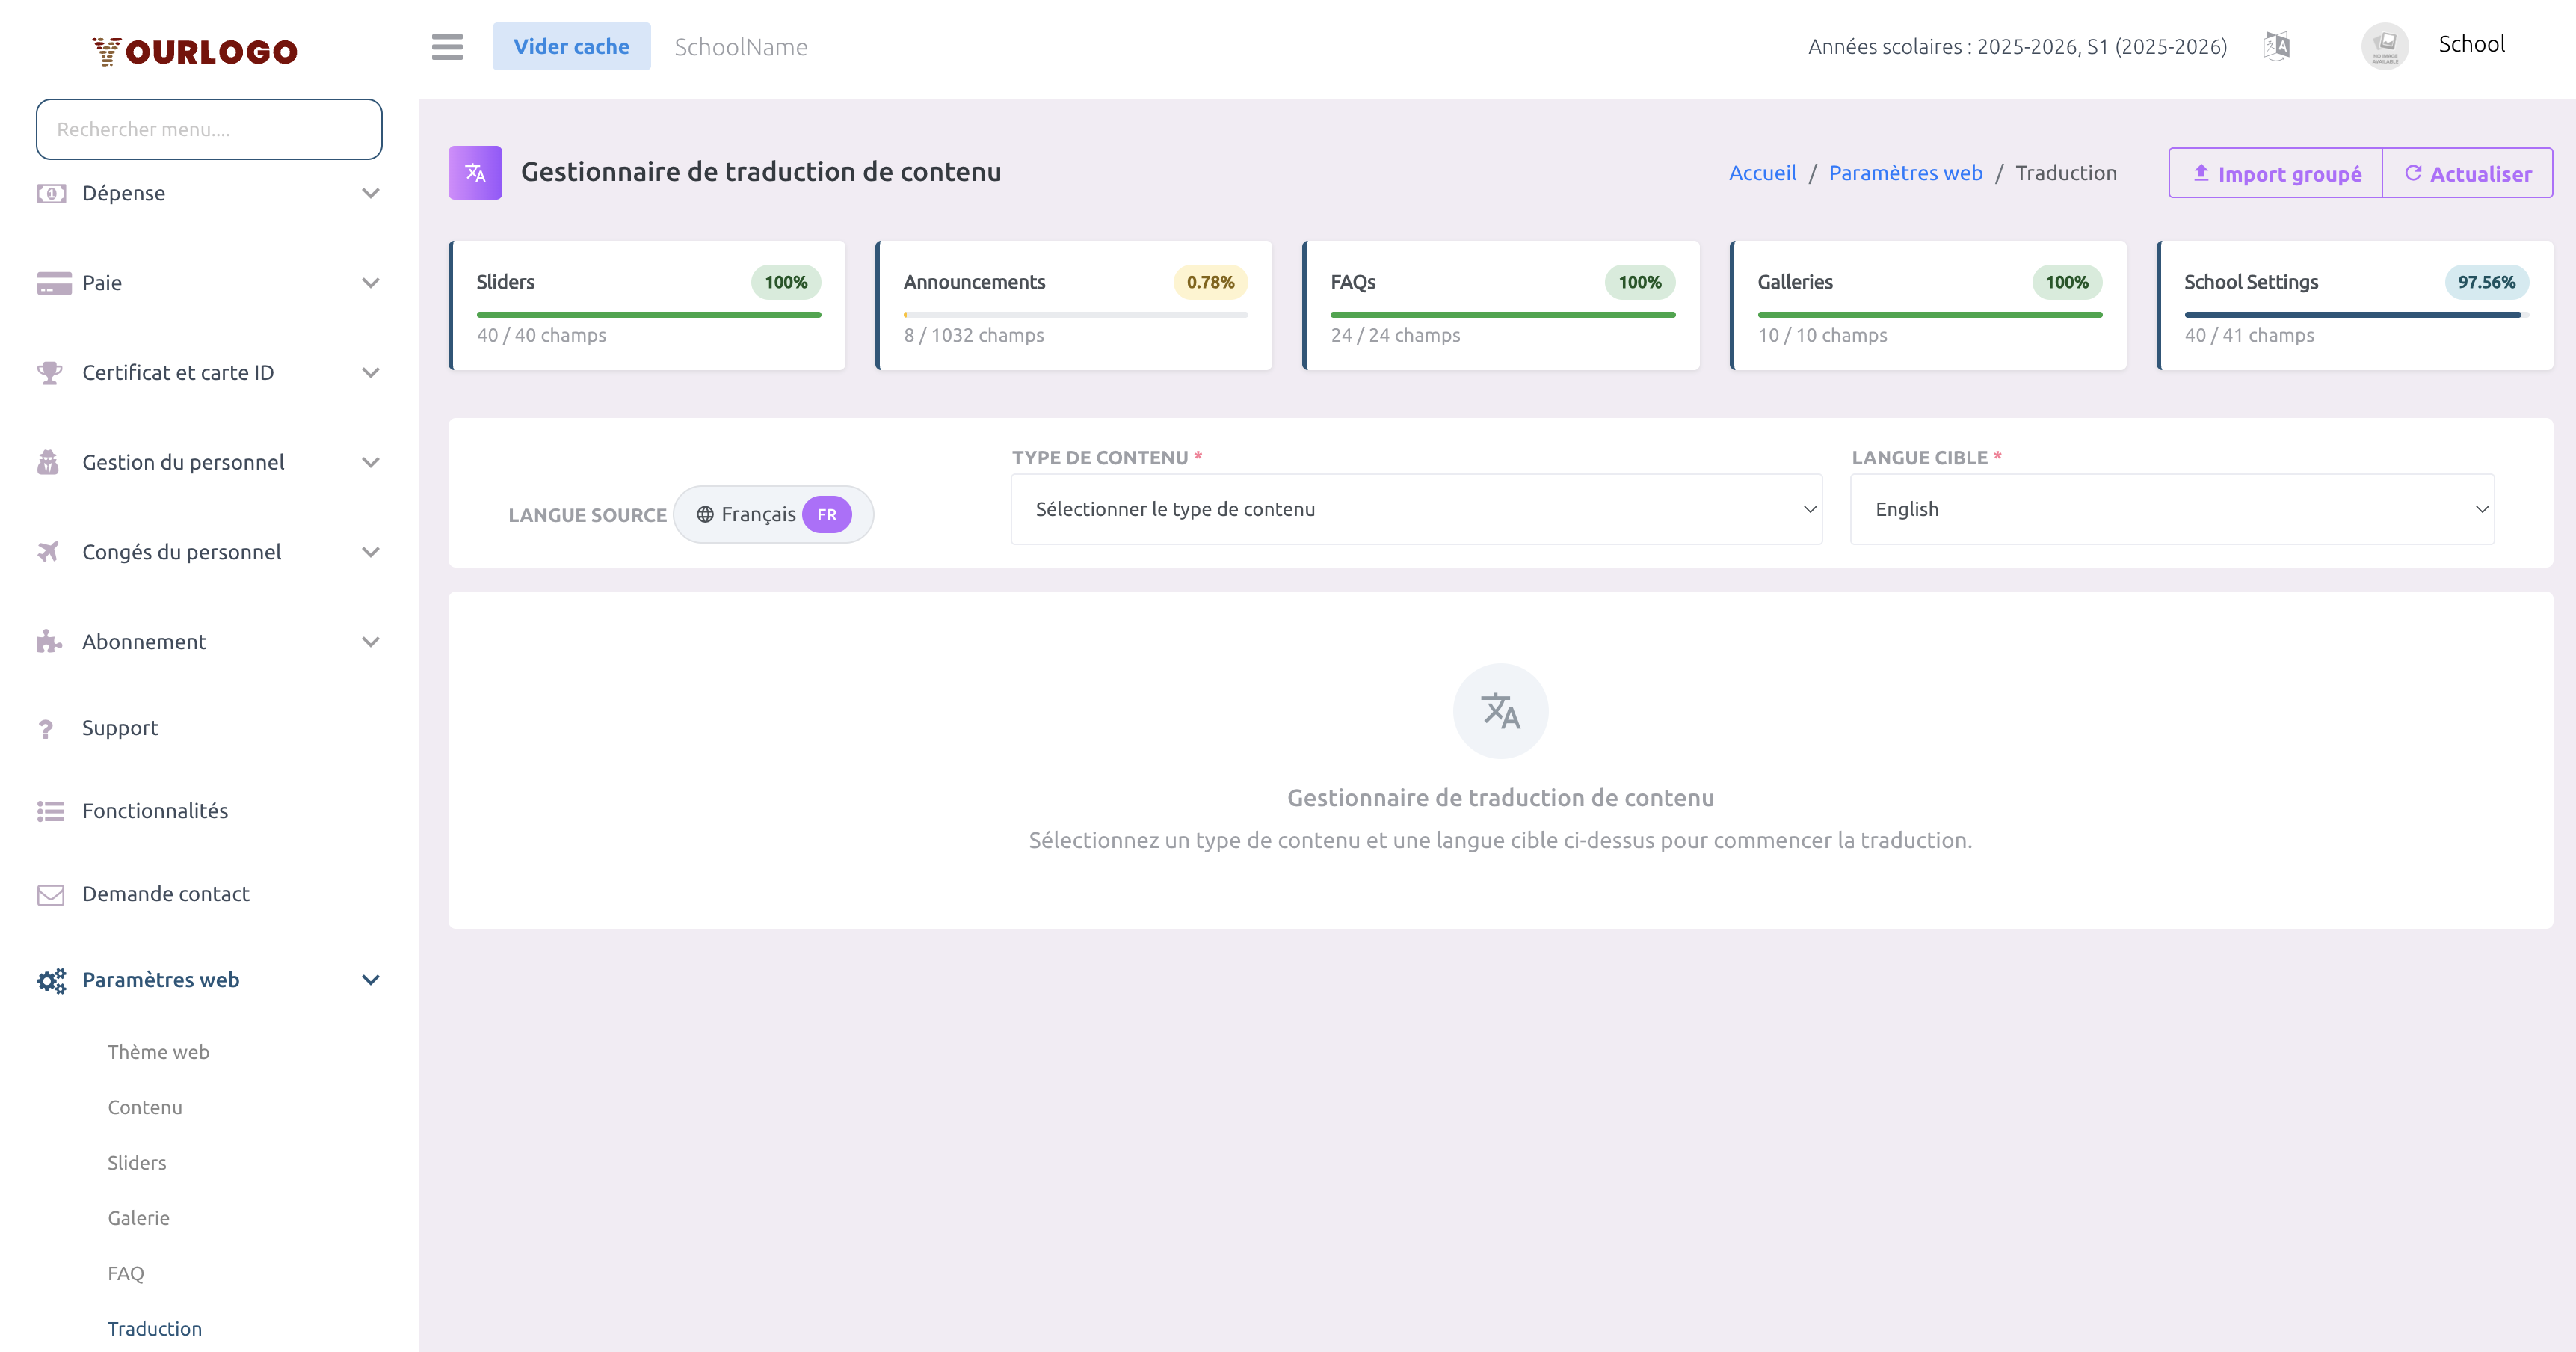Open the Thème web menu item
The image size is (2576, 1352).
click(158, 1051)
